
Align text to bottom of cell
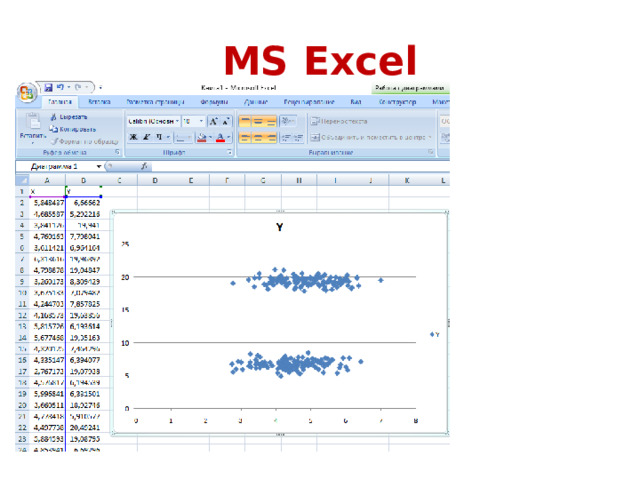click(x=271, y=121)
